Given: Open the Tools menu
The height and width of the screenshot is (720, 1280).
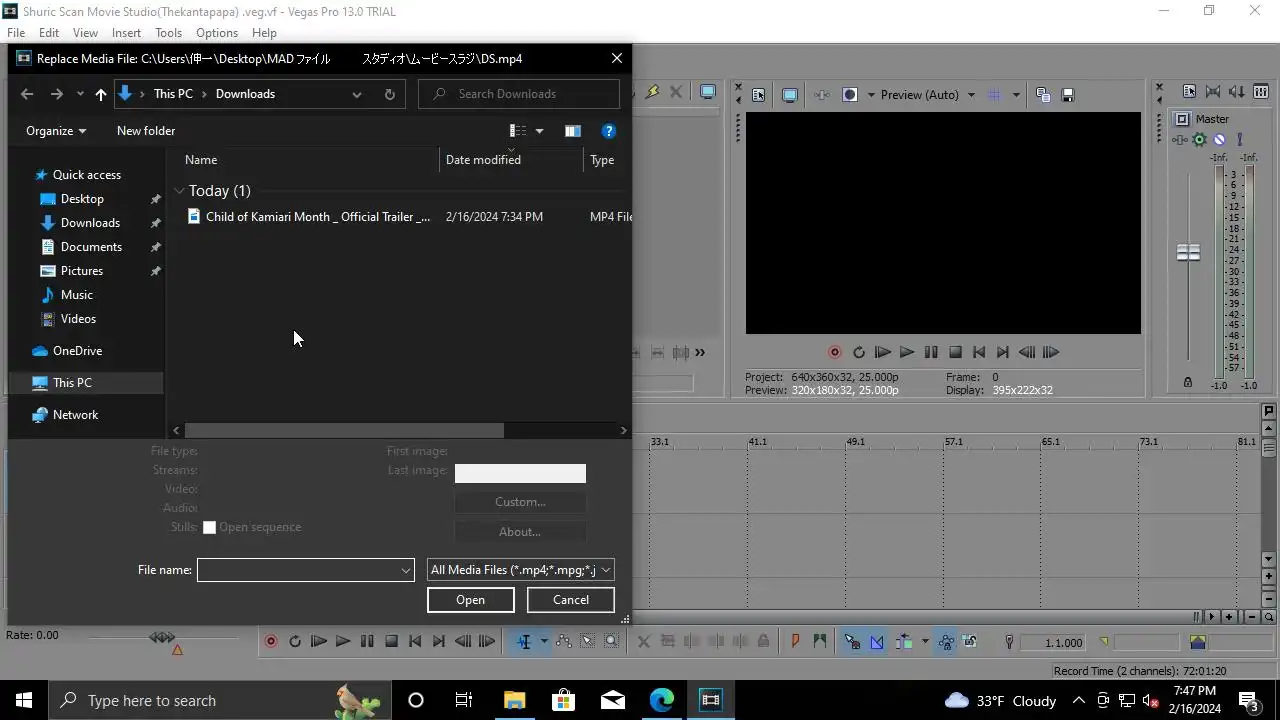Looking at the screenshot, I should (x=168, y=33).
